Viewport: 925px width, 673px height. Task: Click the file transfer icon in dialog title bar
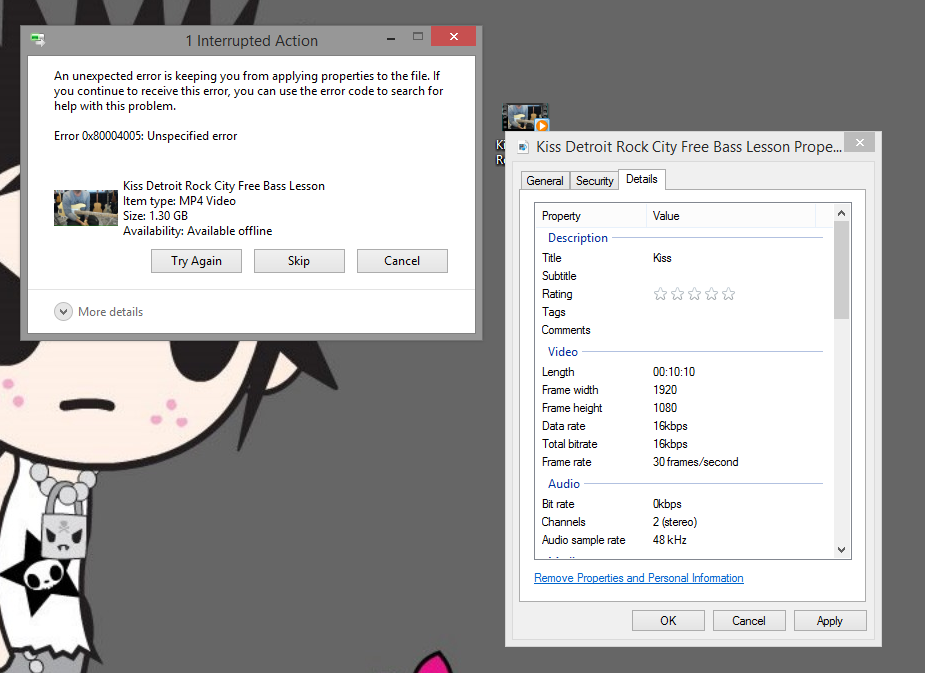point(38,40)
